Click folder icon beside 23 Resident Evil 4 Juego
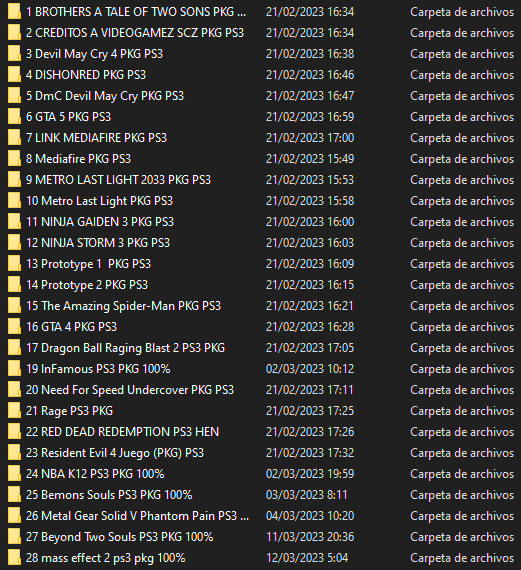 (x=14, y=453)
